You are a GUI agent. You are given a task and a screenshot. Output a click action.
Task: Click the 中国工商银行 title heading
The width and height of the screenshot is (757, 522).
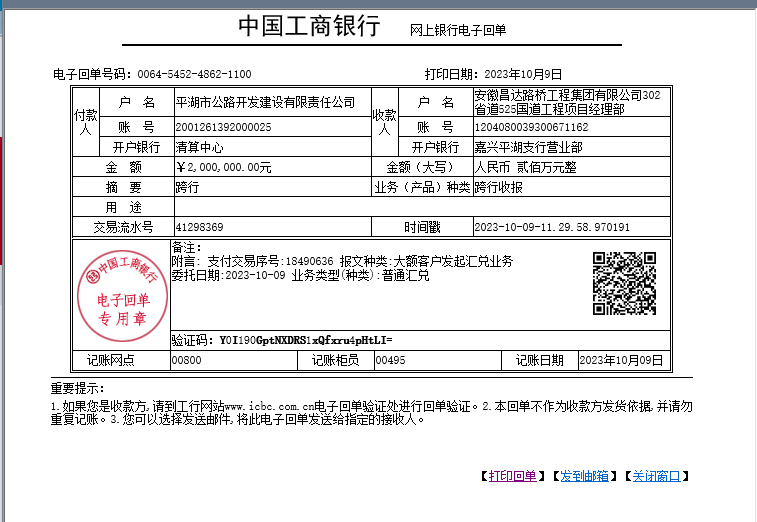pos(309,27)
